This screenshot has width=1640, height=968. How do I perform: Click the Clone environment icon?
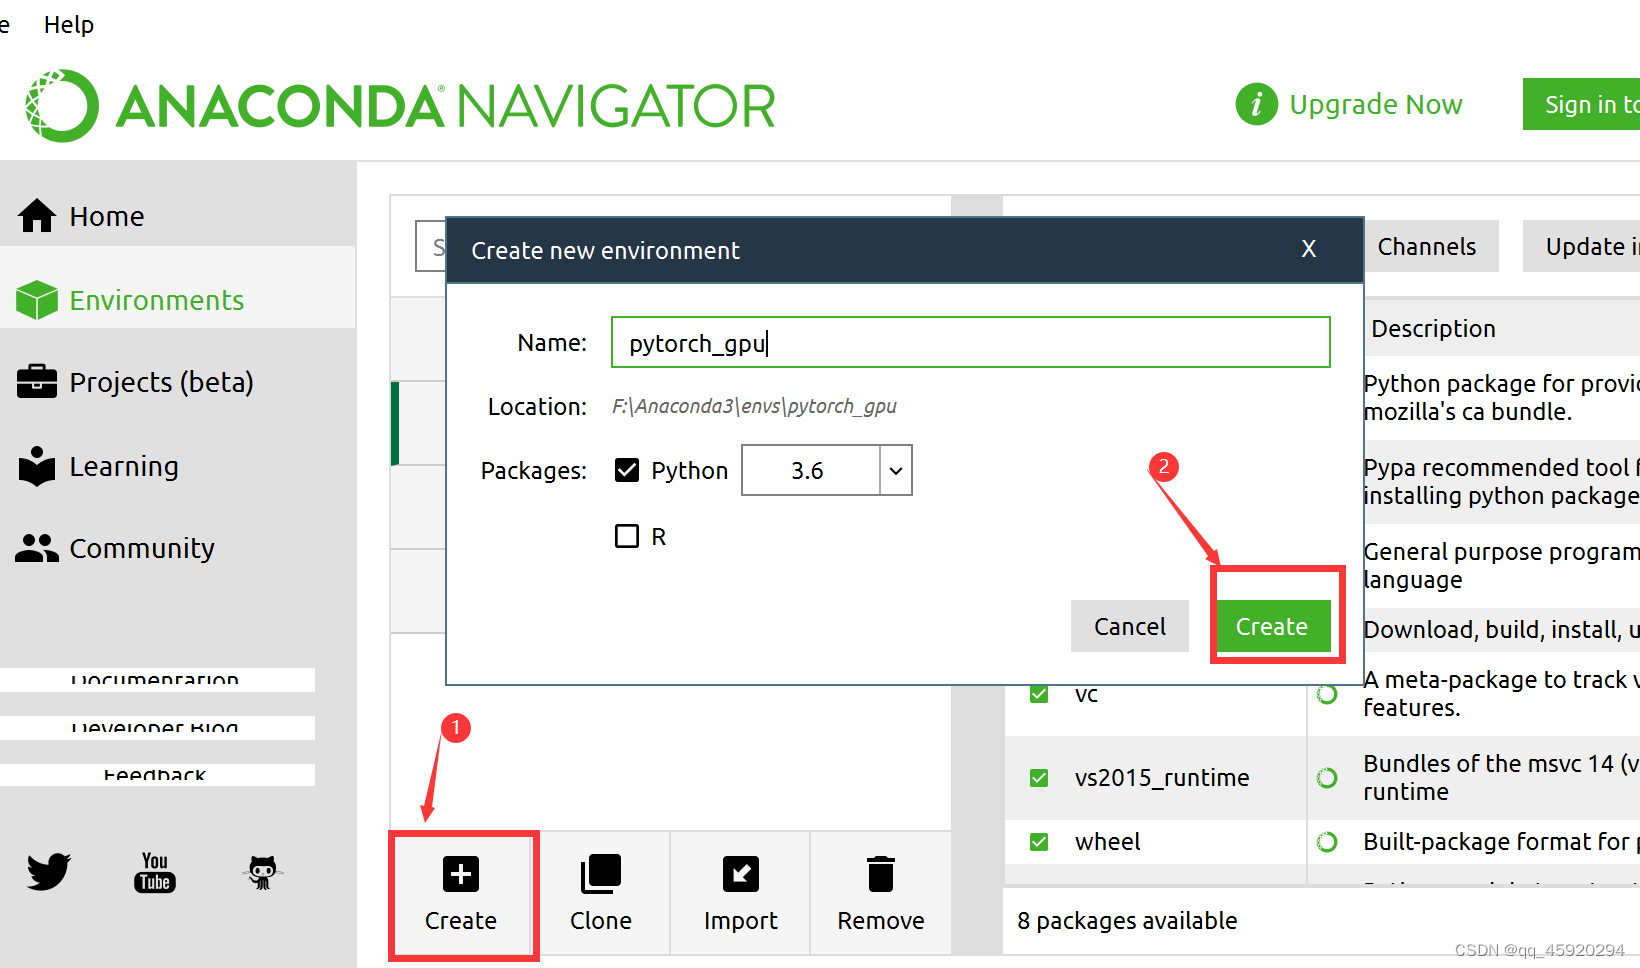[601, 874]
